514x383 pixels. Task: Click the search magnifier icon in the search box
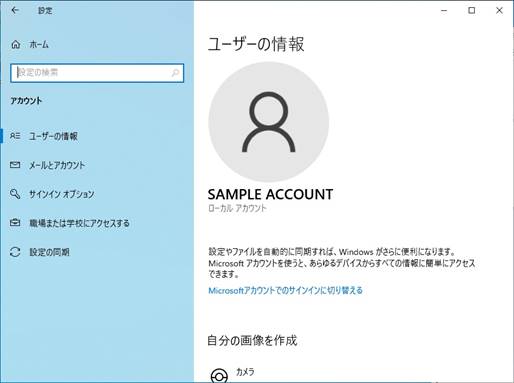(175, 73)
